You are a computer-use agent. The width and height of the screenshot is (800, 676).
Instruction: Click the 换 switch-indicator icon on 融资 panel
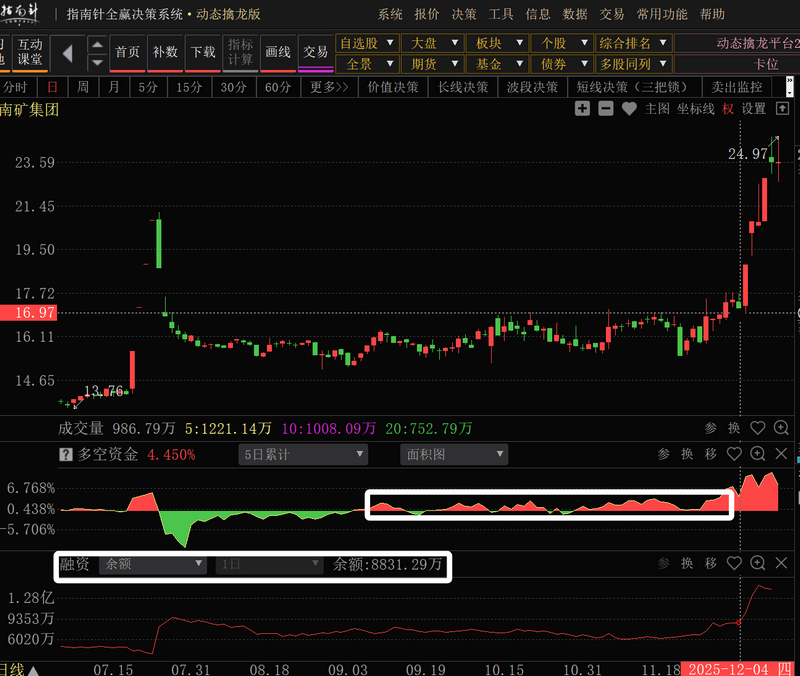(x=688, y=564)
